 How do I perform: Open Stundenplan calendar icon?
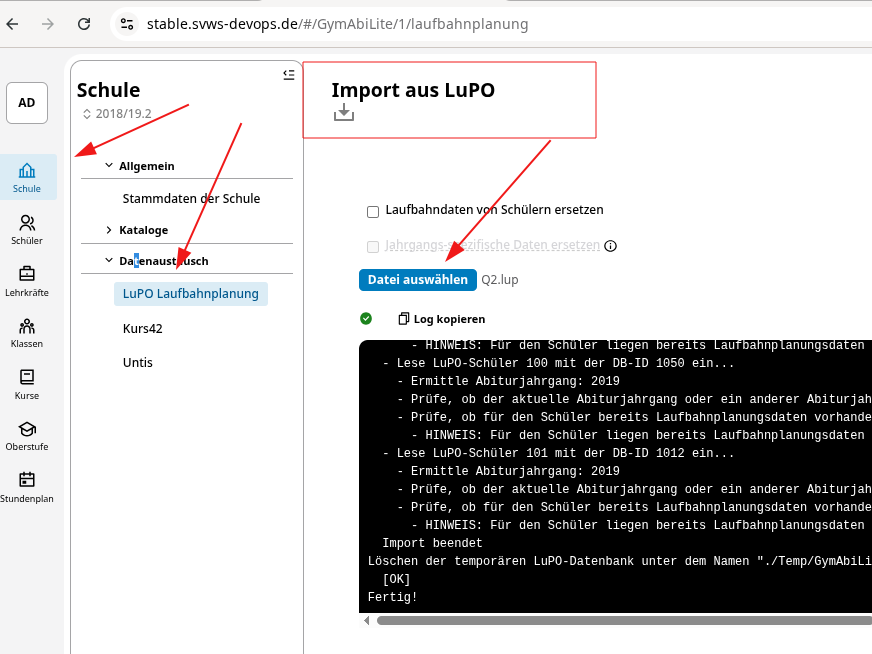27,486
